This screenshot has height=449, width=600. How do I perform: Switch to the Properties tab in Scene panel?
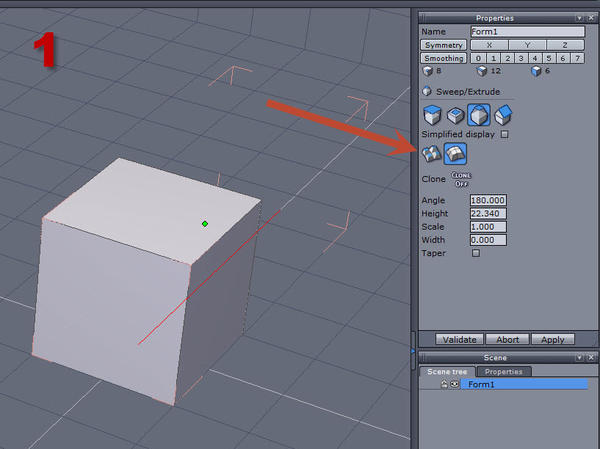pyautogui.click(x=504, y=372)
